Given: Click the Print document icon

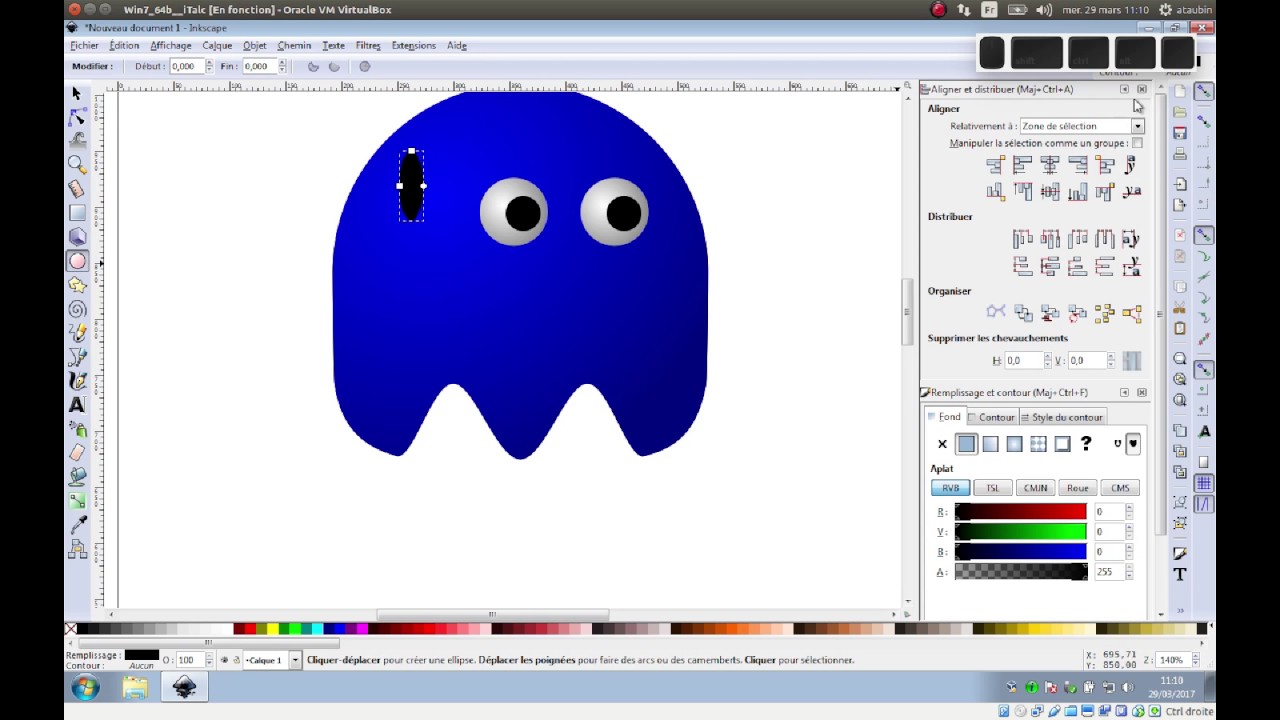Looking at the screenshot, I should click(1180, 155).
